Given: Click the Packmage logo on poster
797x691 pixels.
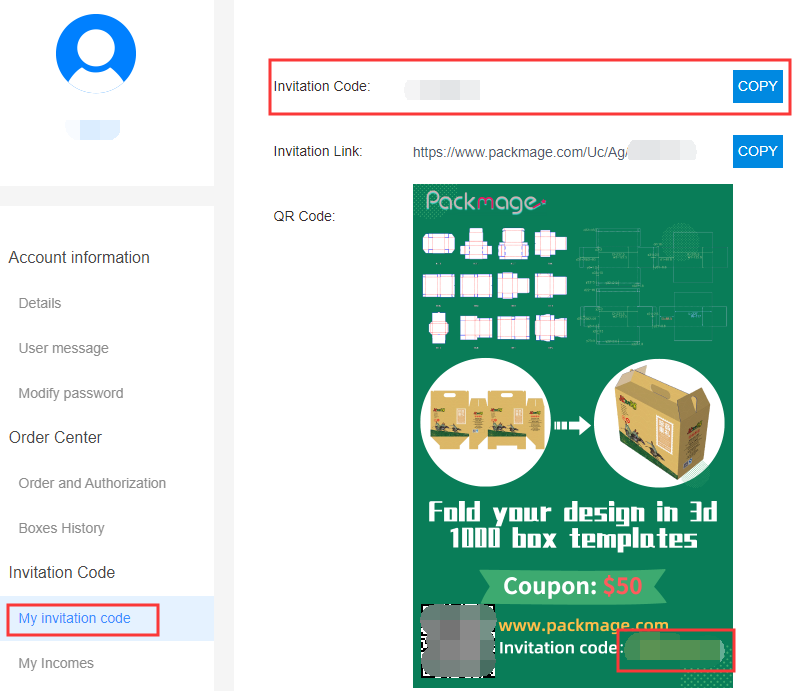Looking at the screenshot, I should coord(485,202).
